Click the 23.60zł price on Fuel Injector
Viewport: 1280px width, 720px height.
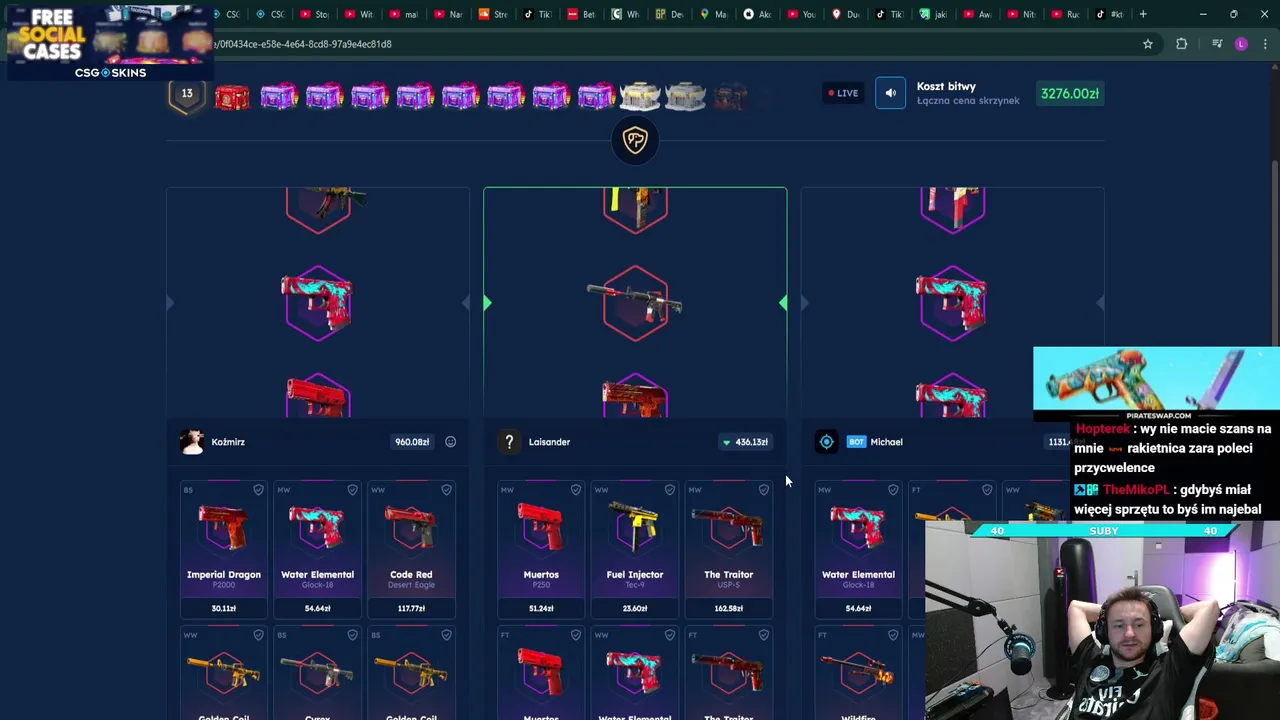[x=634, y=608]
